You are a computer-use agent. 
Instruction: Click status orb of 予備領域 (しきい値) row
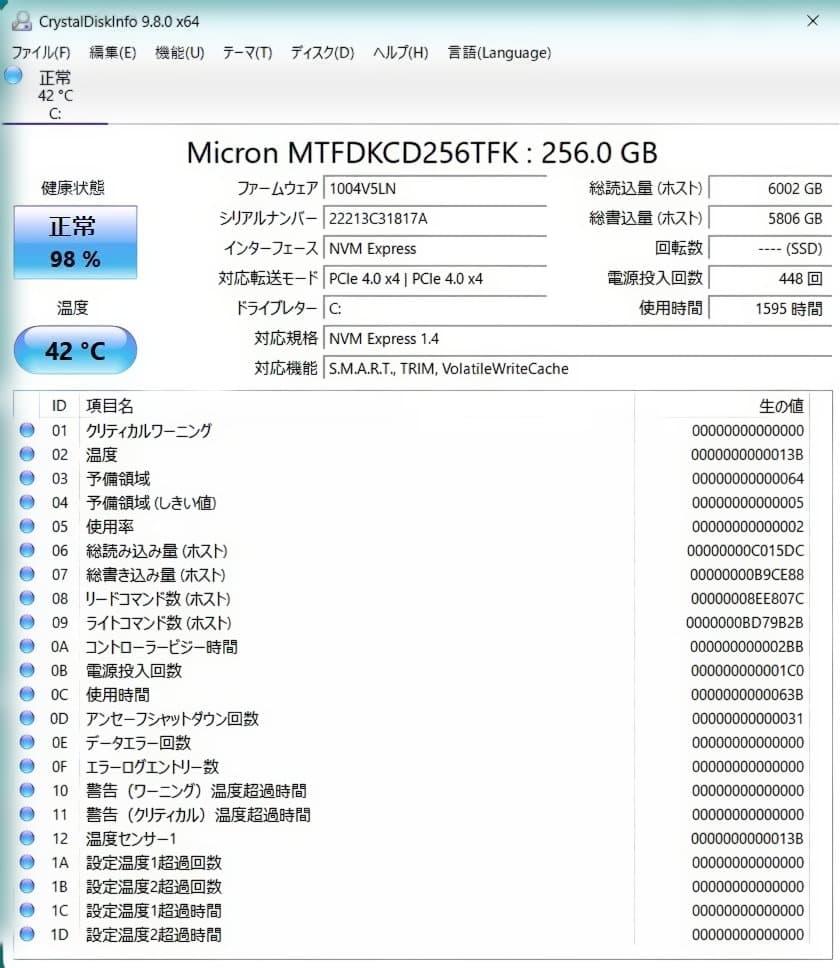pyautogui.click(x=27, y=503)
